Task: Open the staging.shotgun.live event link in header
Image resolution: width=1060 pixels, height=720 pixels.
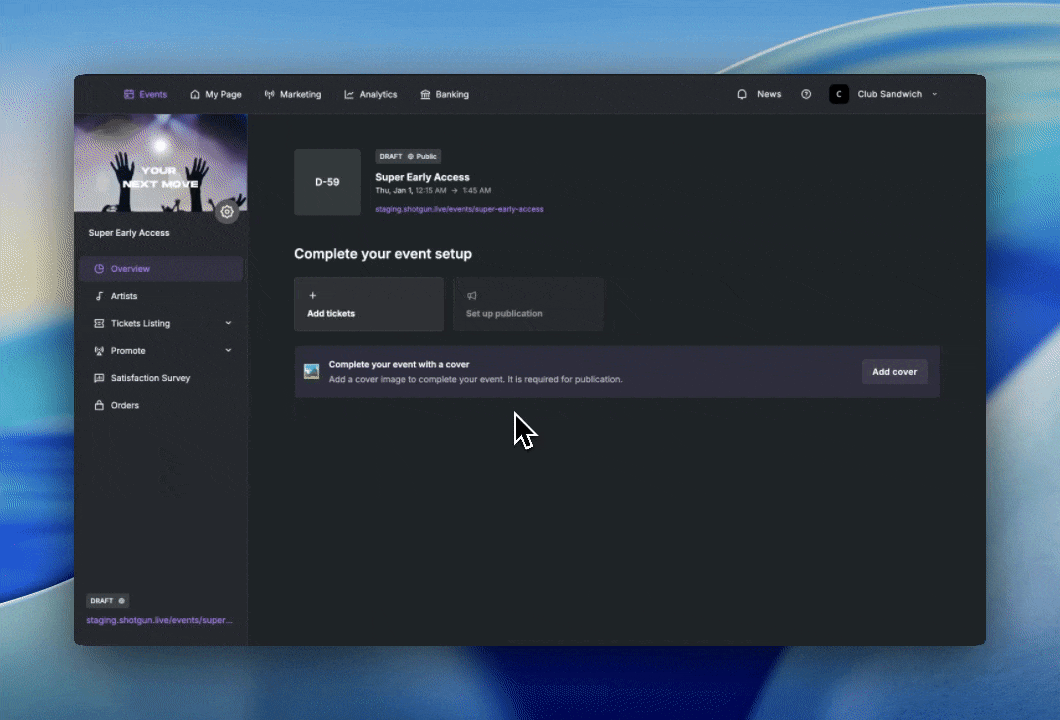Action: [x=459, y=209]
